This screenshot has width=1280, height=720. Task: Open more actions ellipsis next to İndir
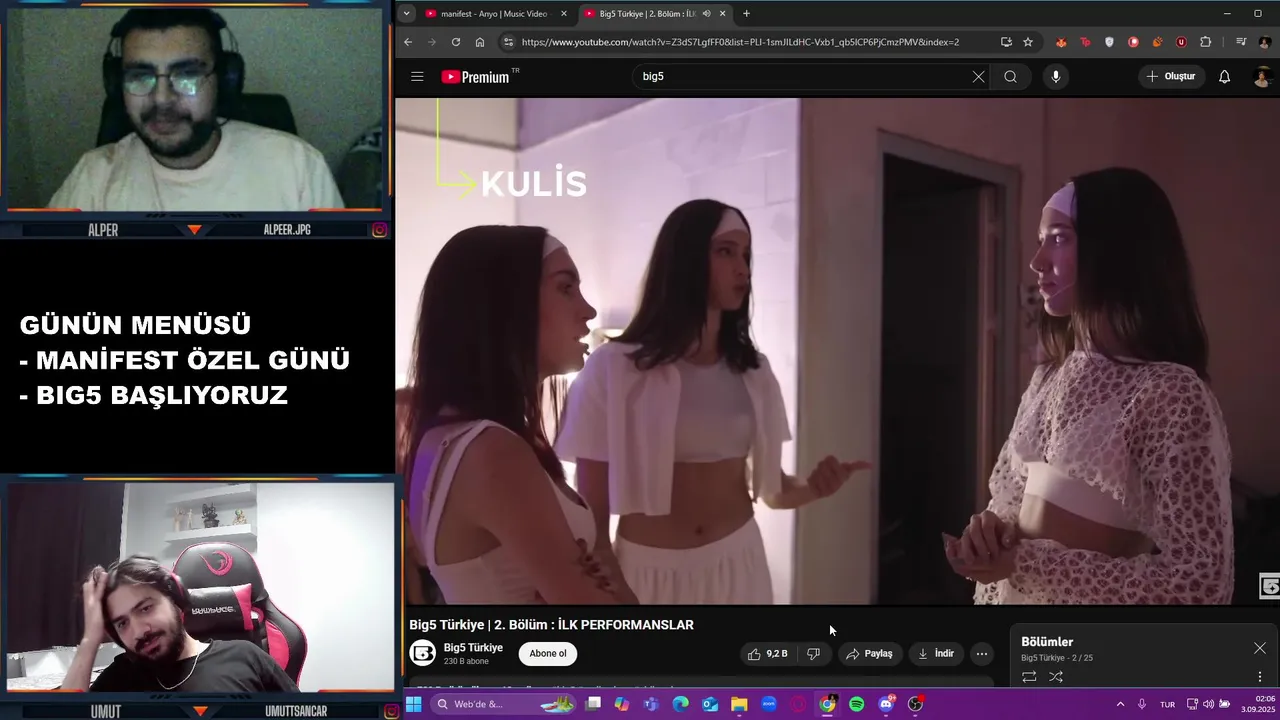(982, 654)
